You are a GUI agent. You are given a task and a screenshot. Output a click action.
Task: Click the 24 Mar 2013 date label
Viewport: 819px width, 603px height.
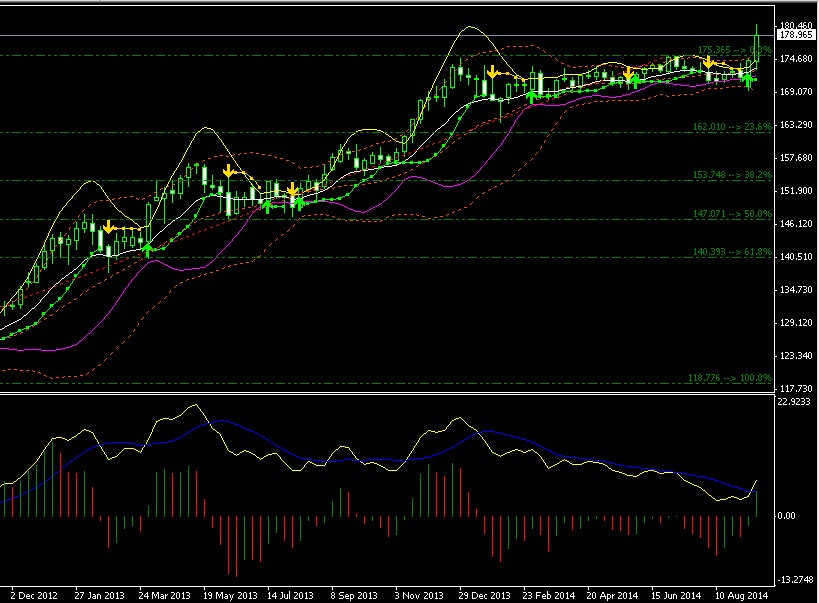pos(165,595)
